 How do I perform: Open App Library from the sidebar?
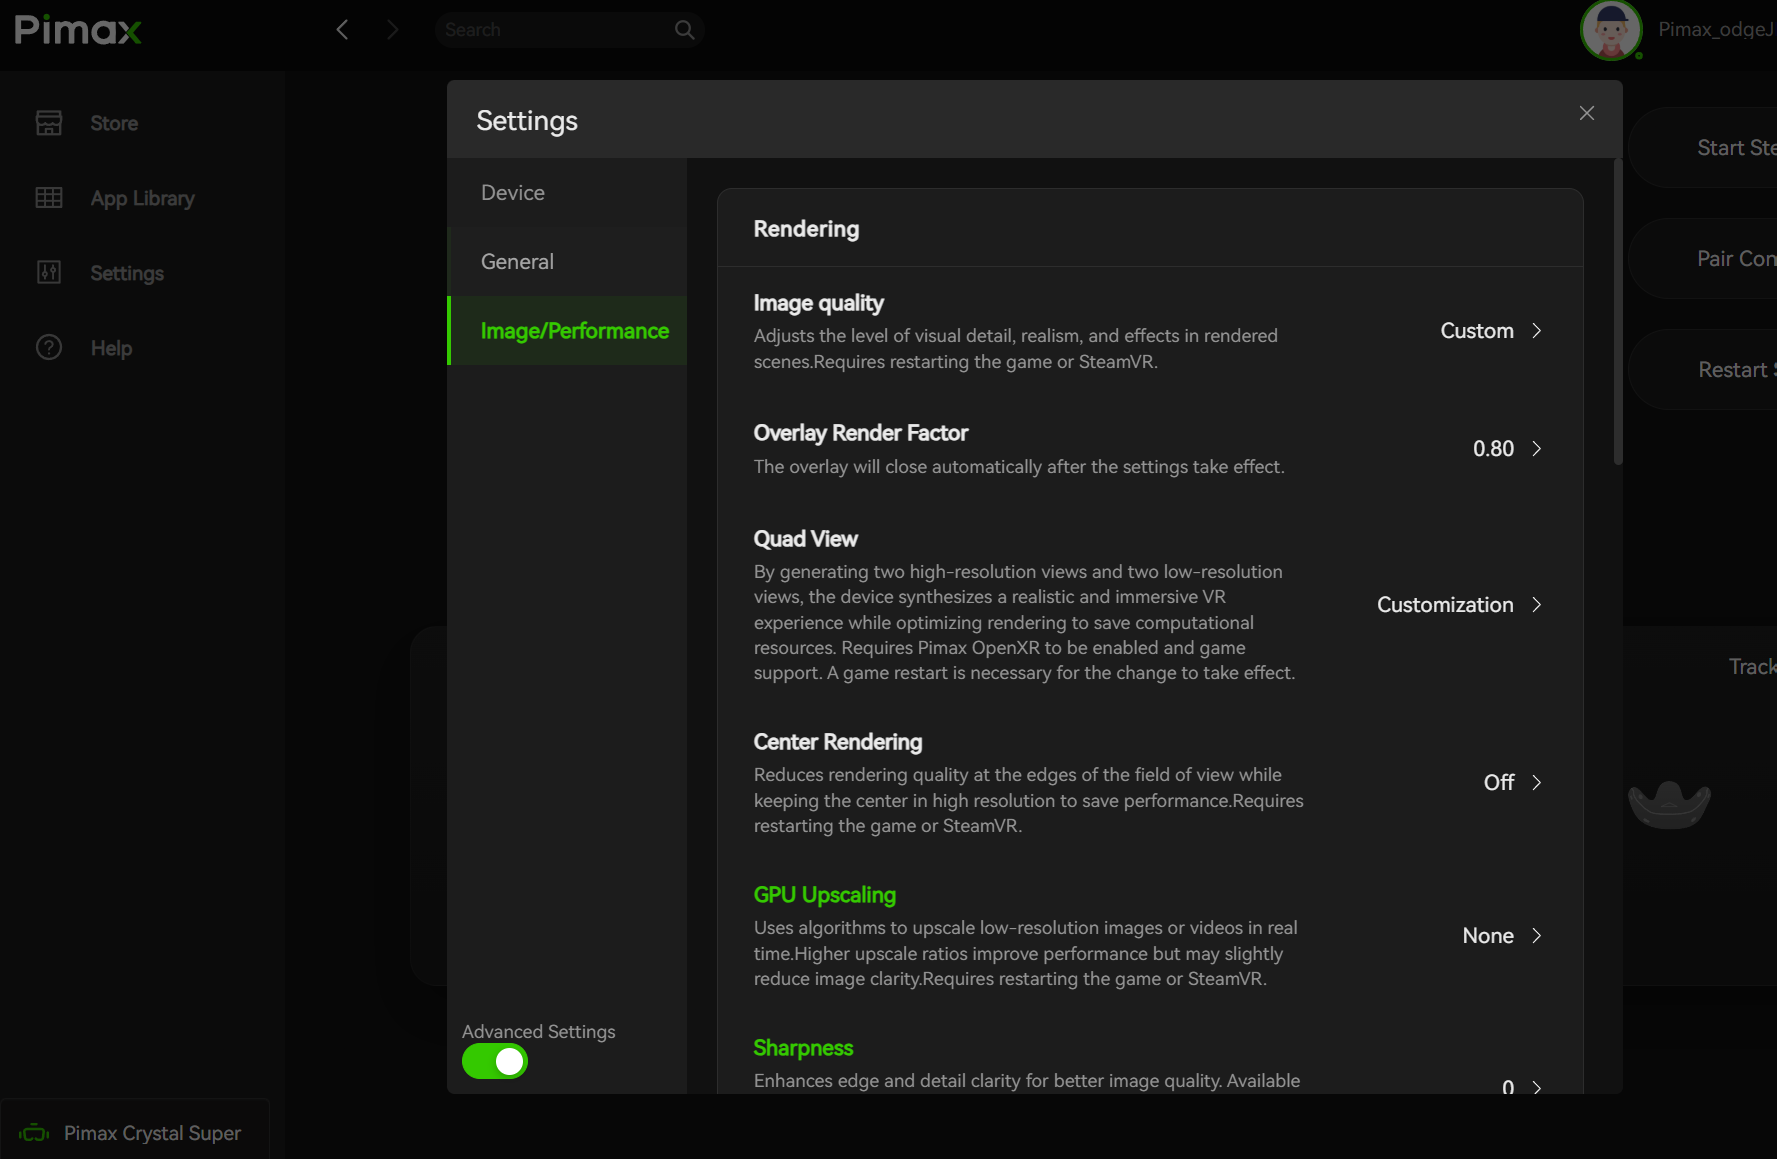[x=142, y=198]
